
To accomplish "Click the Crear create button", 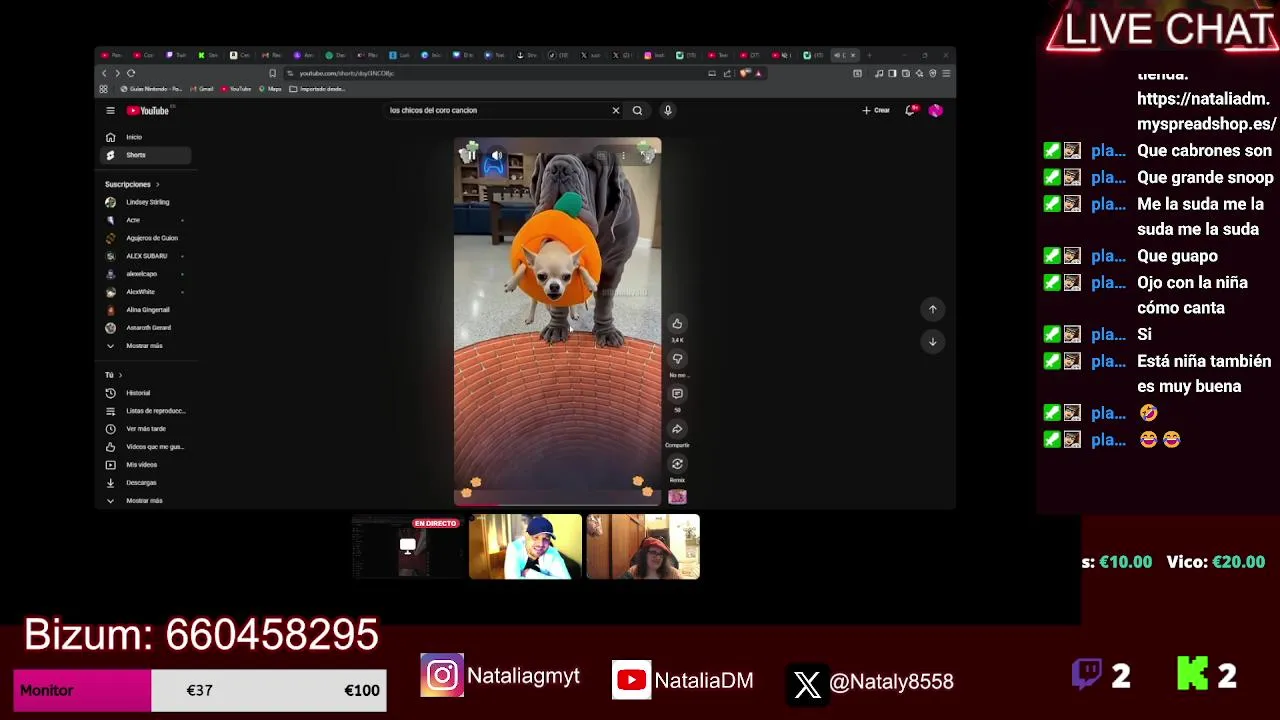I will click(876, 111).
